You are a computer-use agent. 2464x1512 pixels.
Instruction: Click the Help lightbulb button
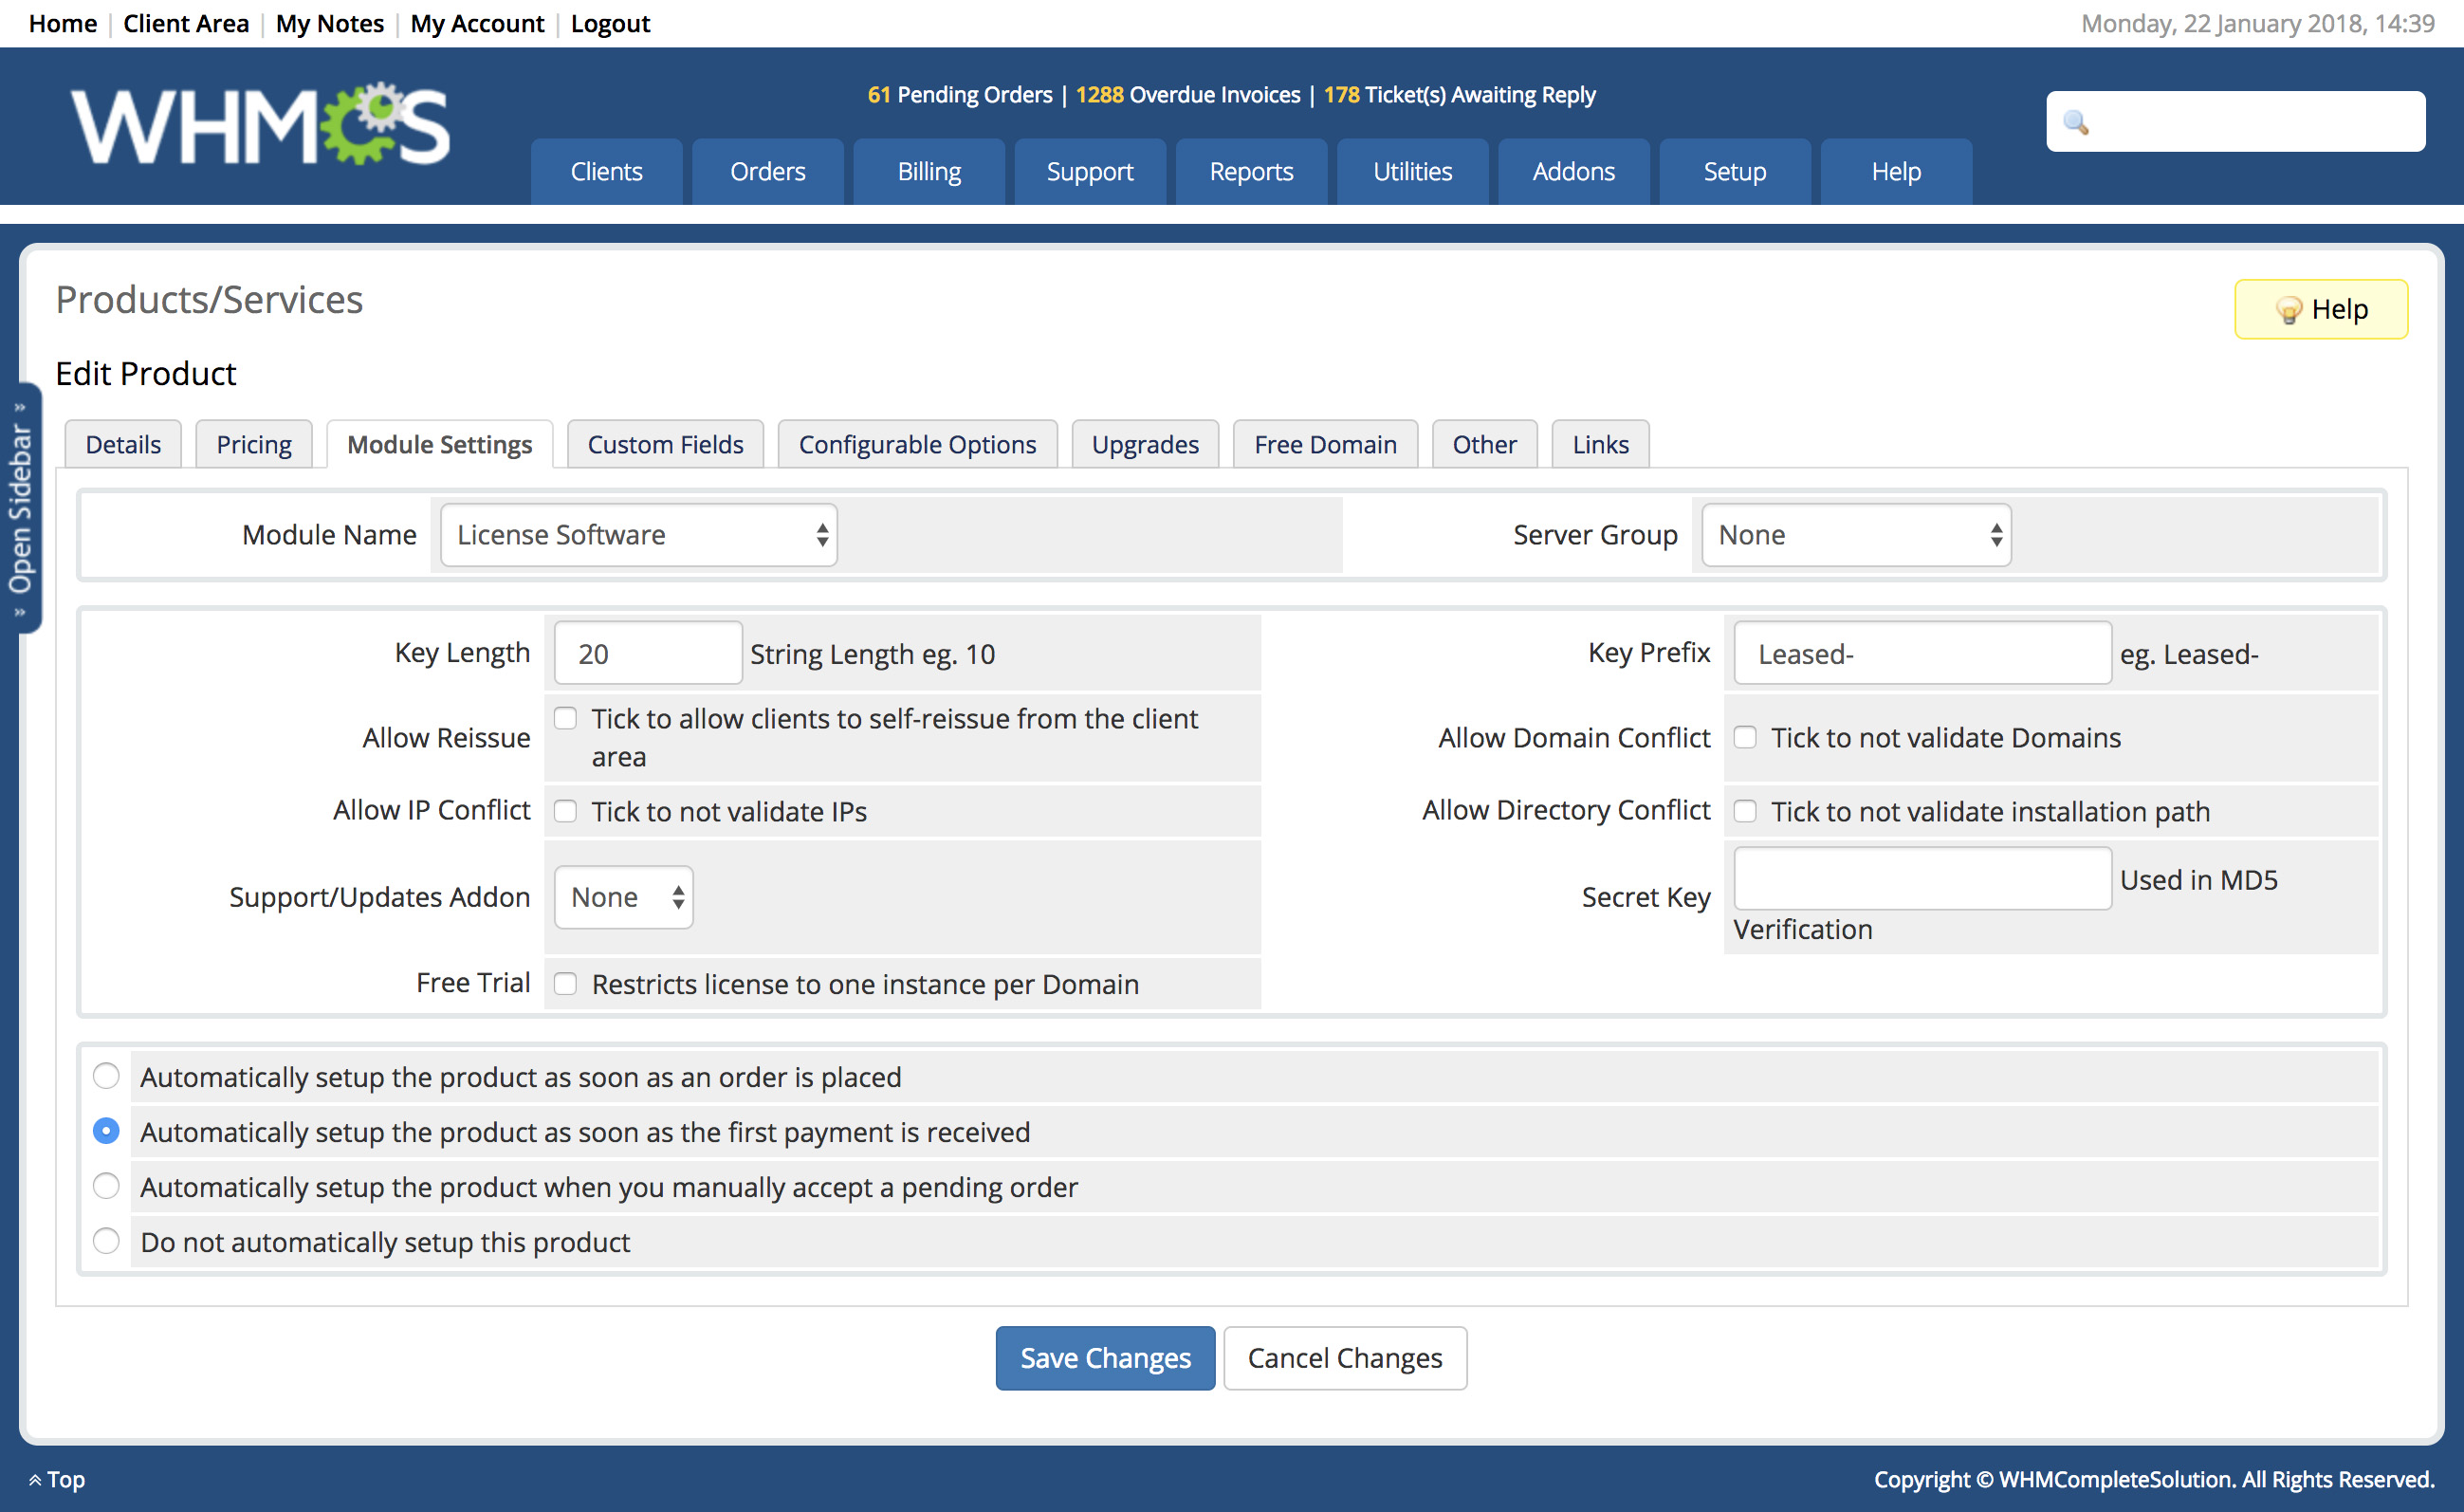tap(2320, 309)
